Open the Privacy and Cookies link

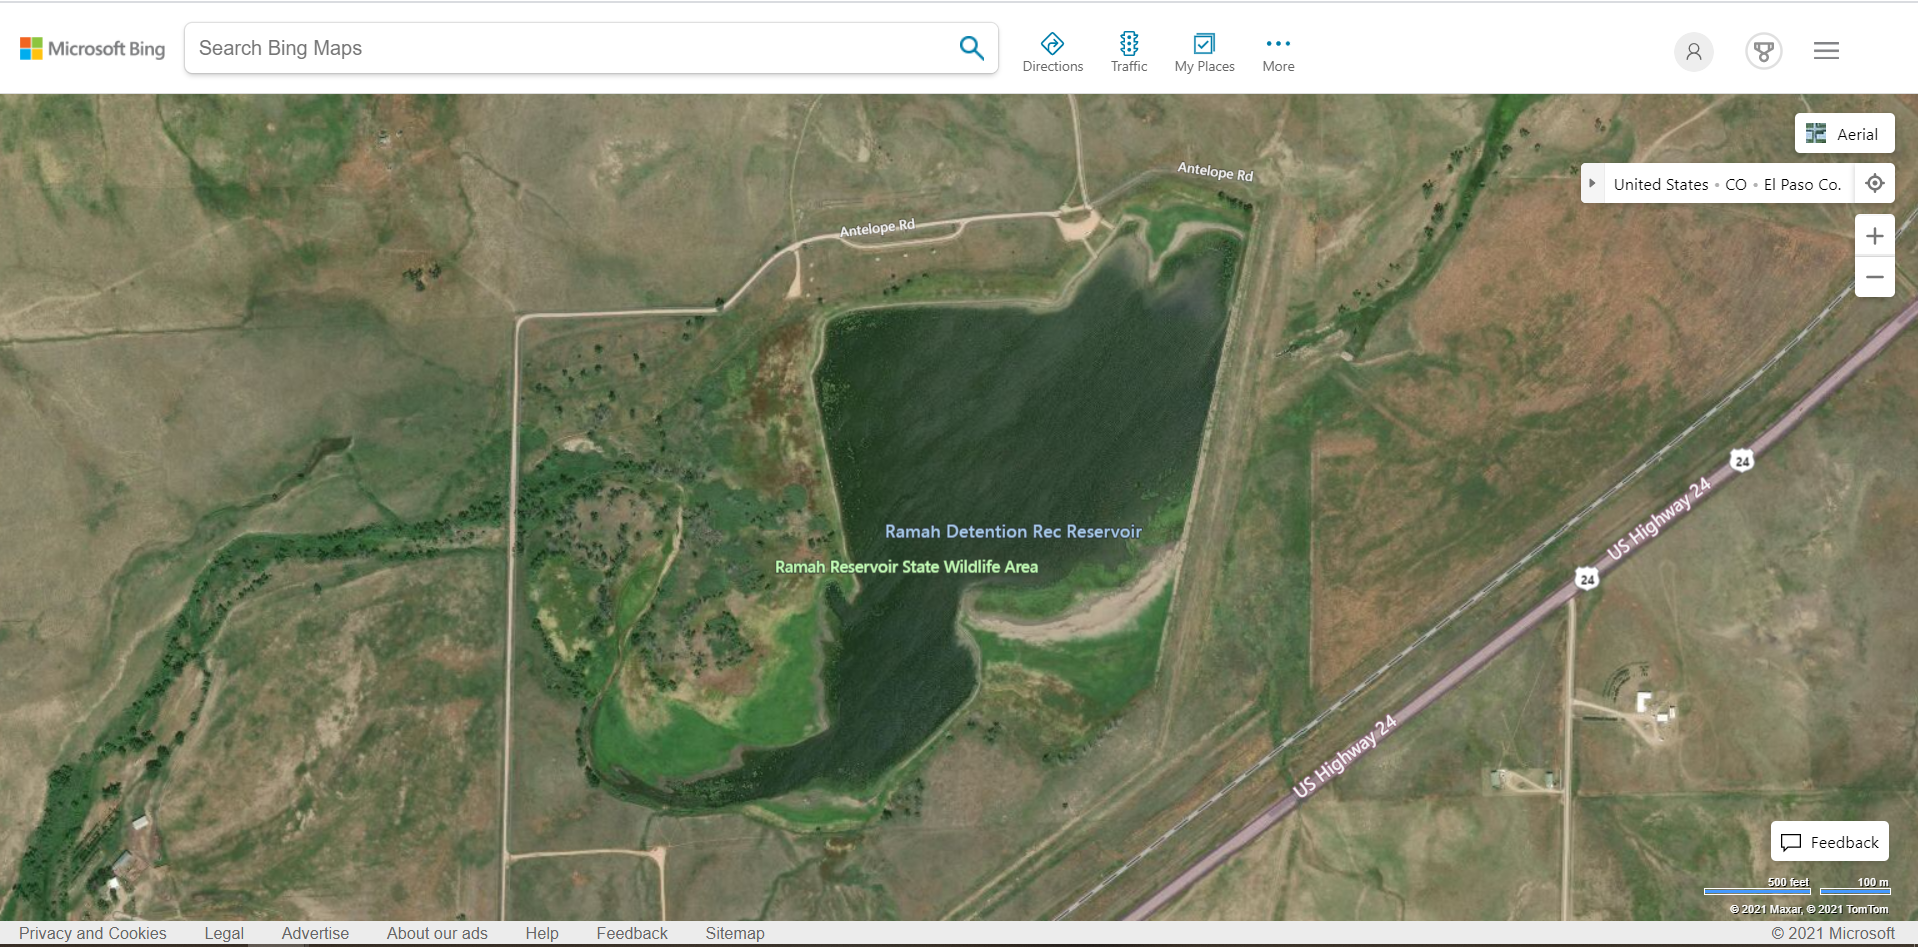click(x=93, y=933)
